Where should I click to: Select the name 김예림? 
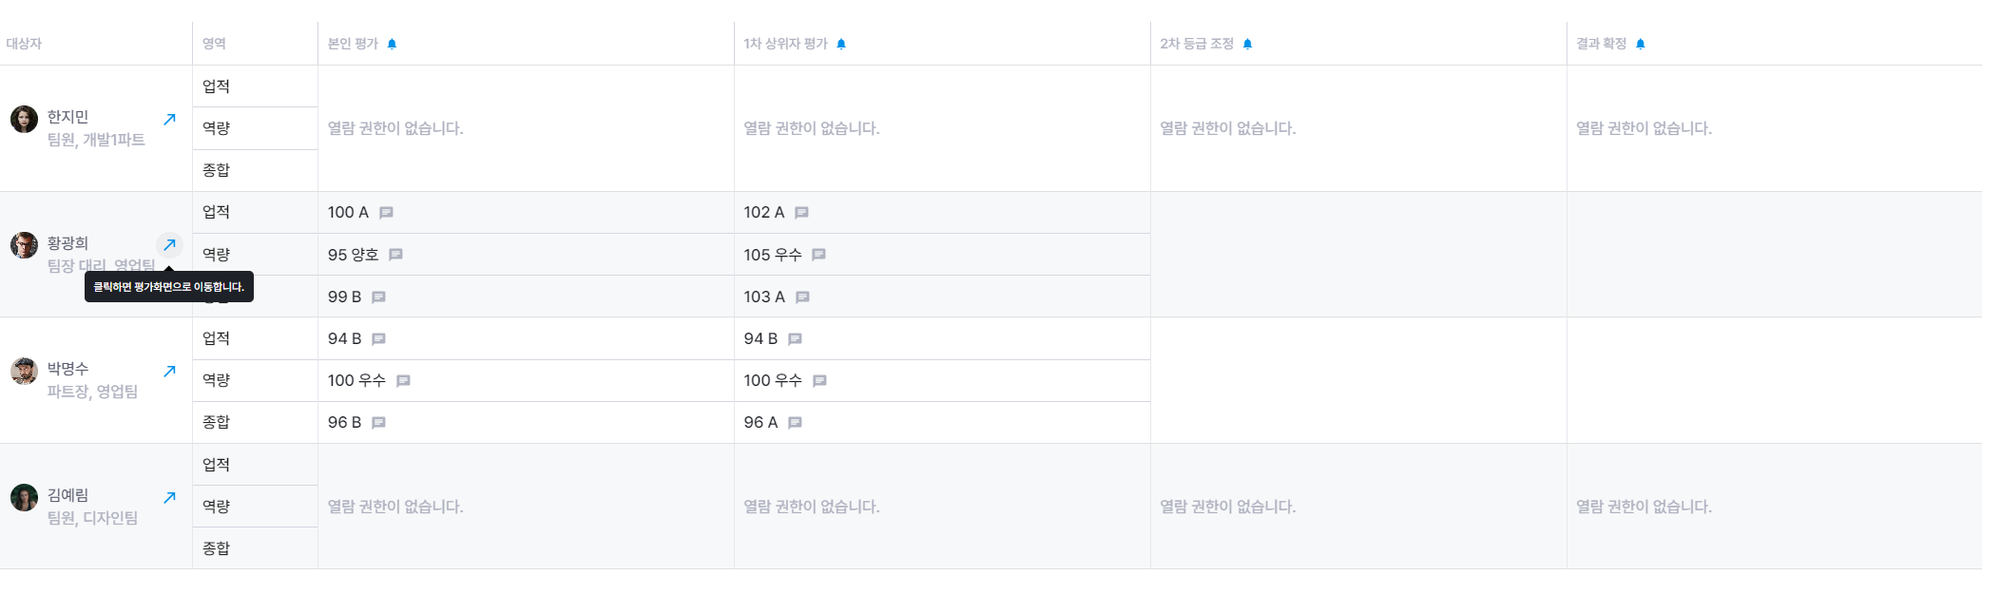pyautogui.click(x=68, y=495)
